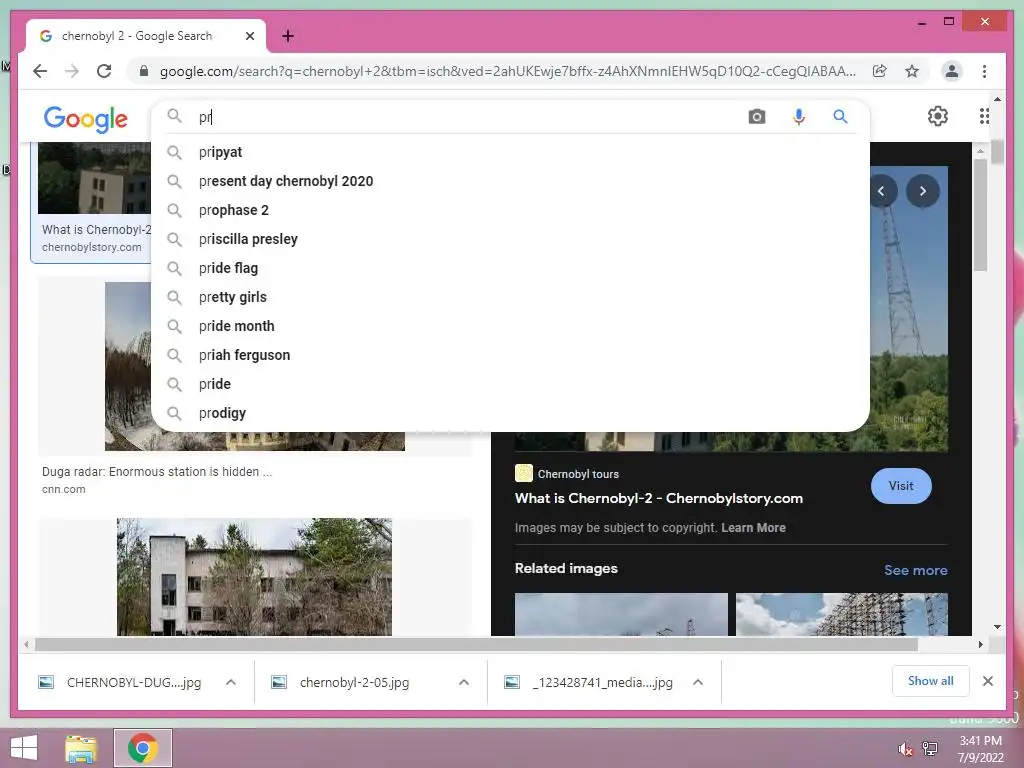Expand options for _123428741_media...jpg download
This screenshot has width=1024, height=768.
tap(697, 682)
